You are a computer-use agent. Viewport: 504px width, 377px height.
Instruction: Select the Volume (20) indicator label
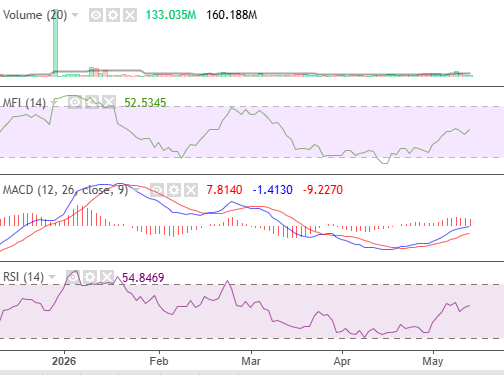35,15
